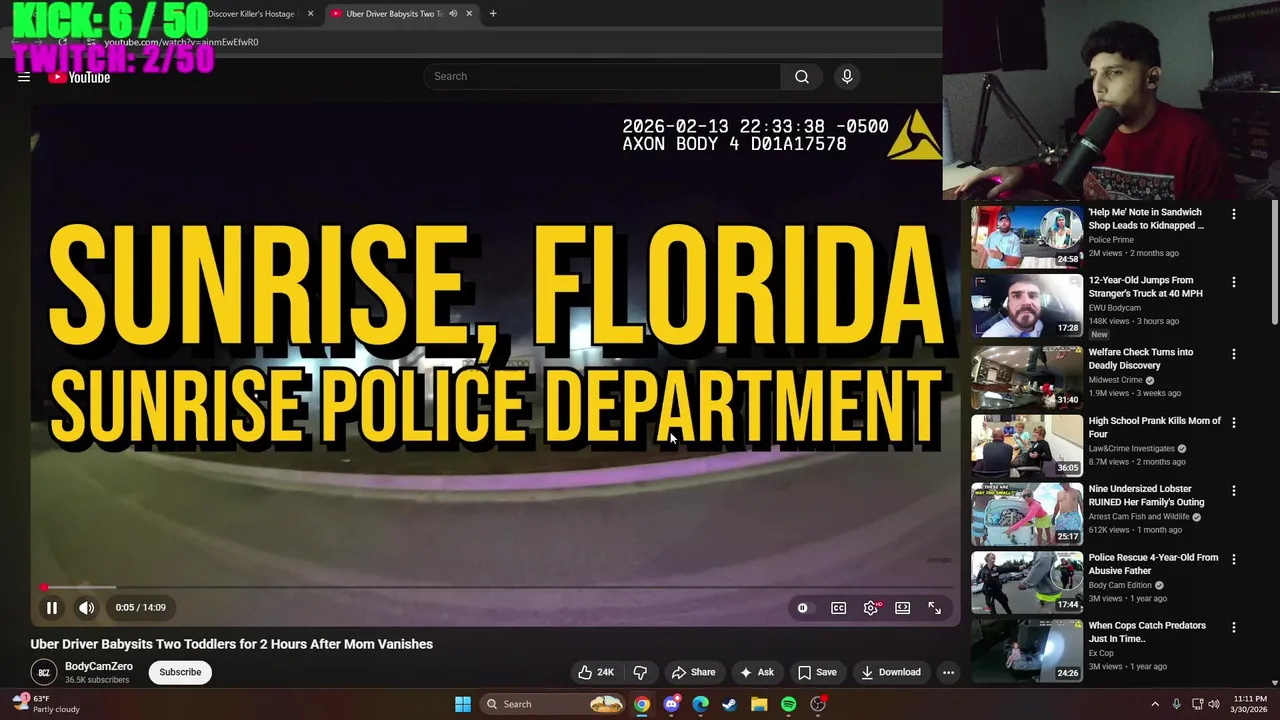Image resolution: width=1280 pixels, height=720 pixels.
Task: Open more actions menu beside Download
Action: [x=948, y=672]
